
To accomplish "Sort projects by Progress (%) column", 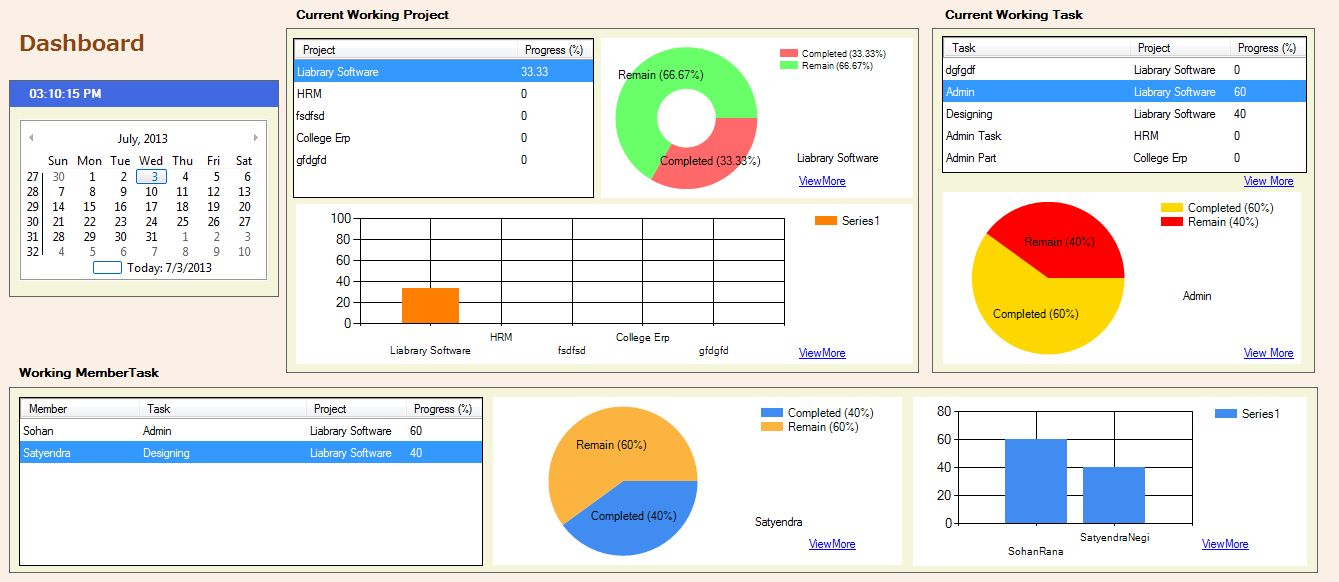I will 554,50.
